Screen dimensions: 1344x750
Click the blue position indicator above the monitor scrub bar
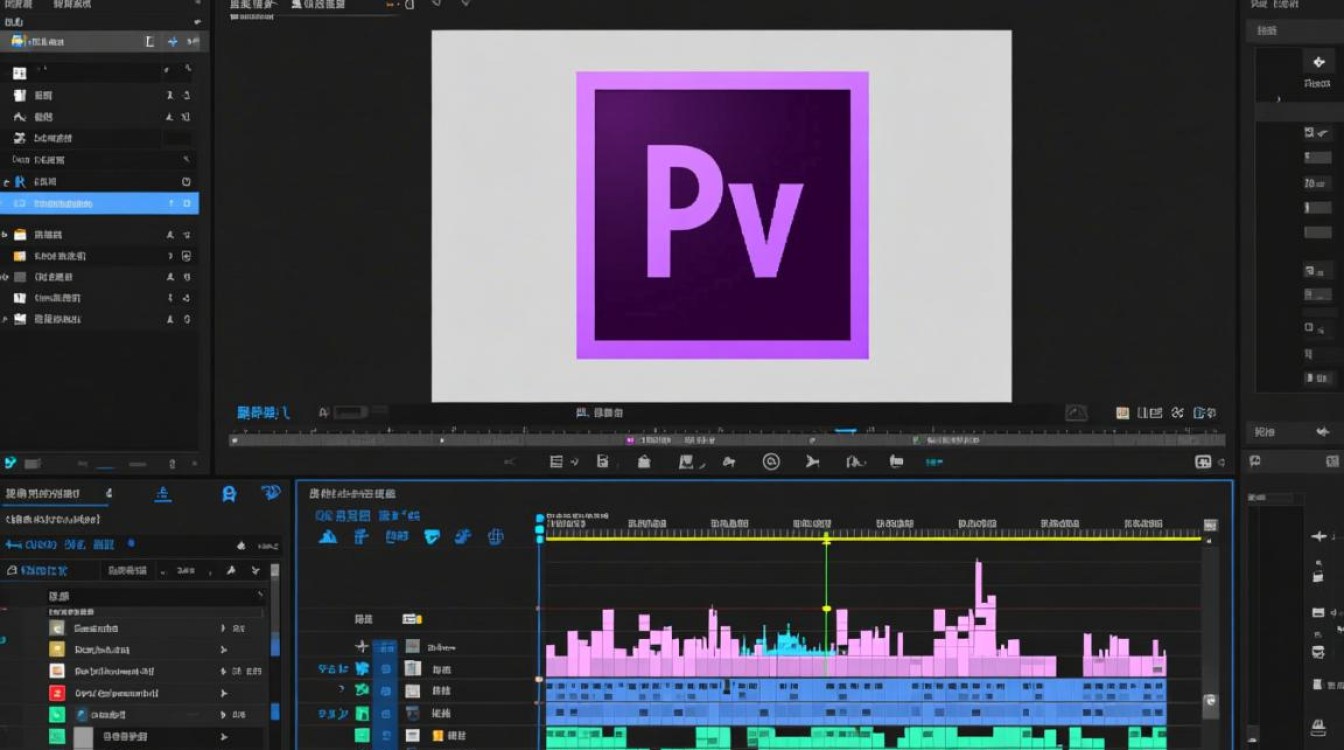coord(846,431)
